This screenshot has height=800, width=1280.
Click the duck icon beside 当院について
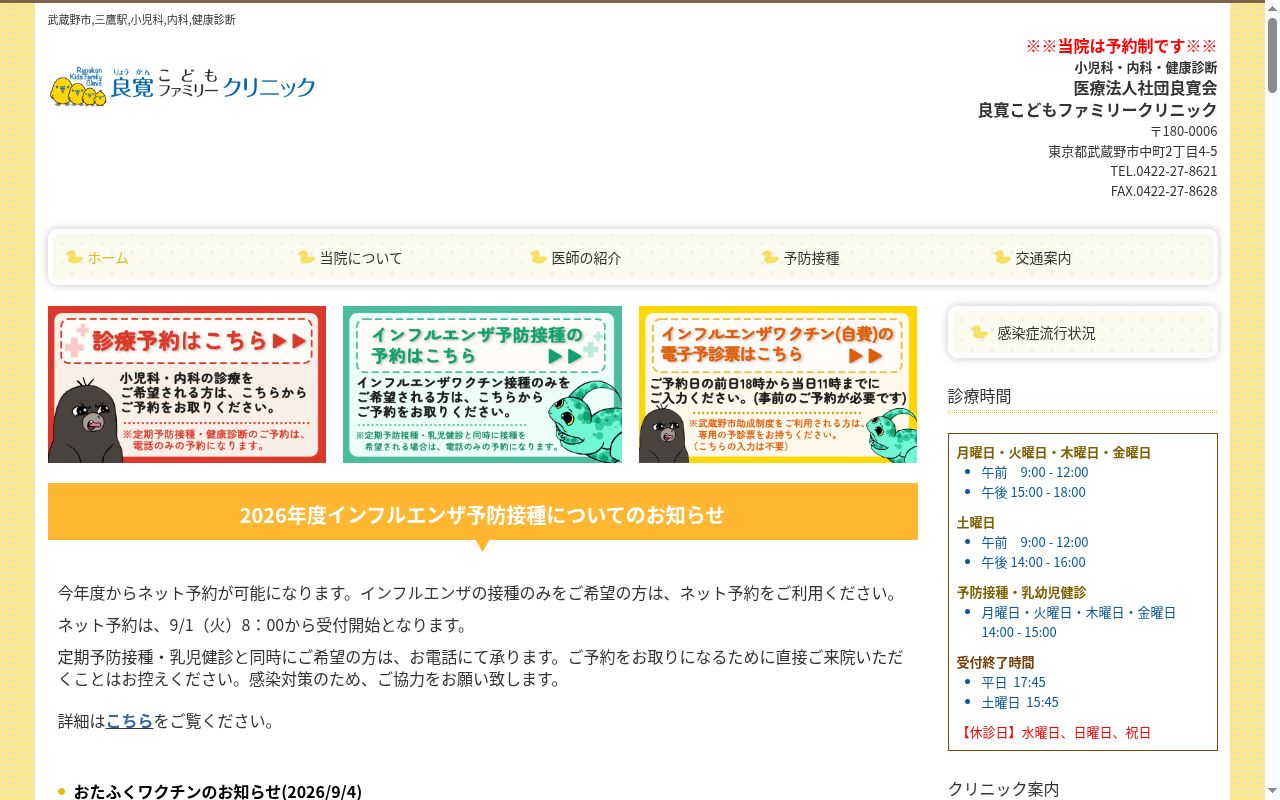click(306, 257)
